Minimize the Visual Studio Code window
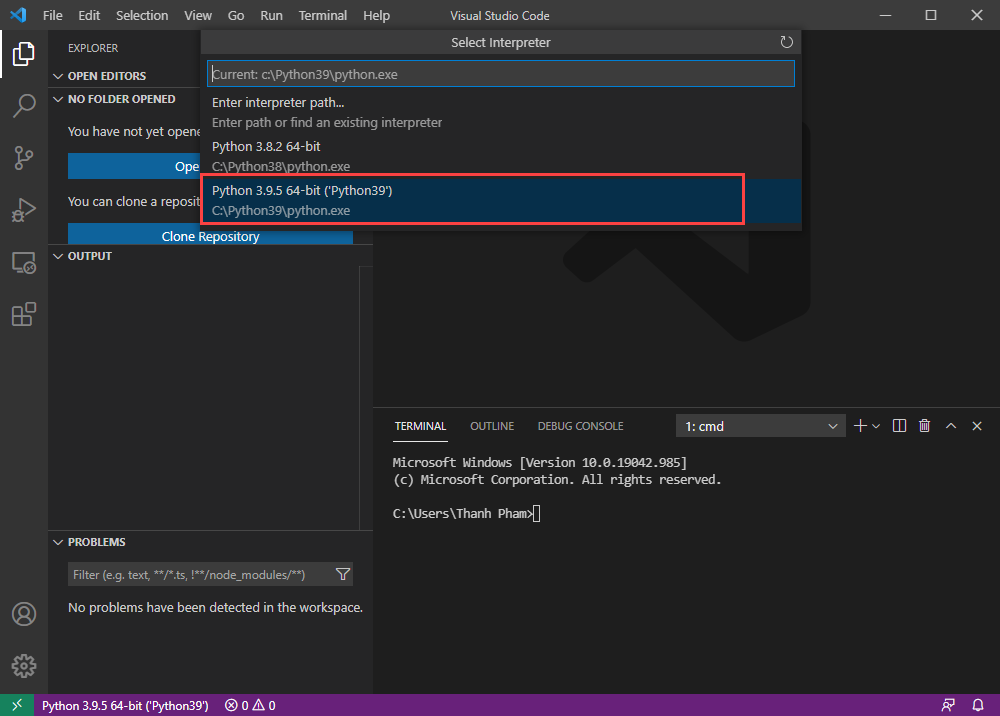 tap(885, 15)
